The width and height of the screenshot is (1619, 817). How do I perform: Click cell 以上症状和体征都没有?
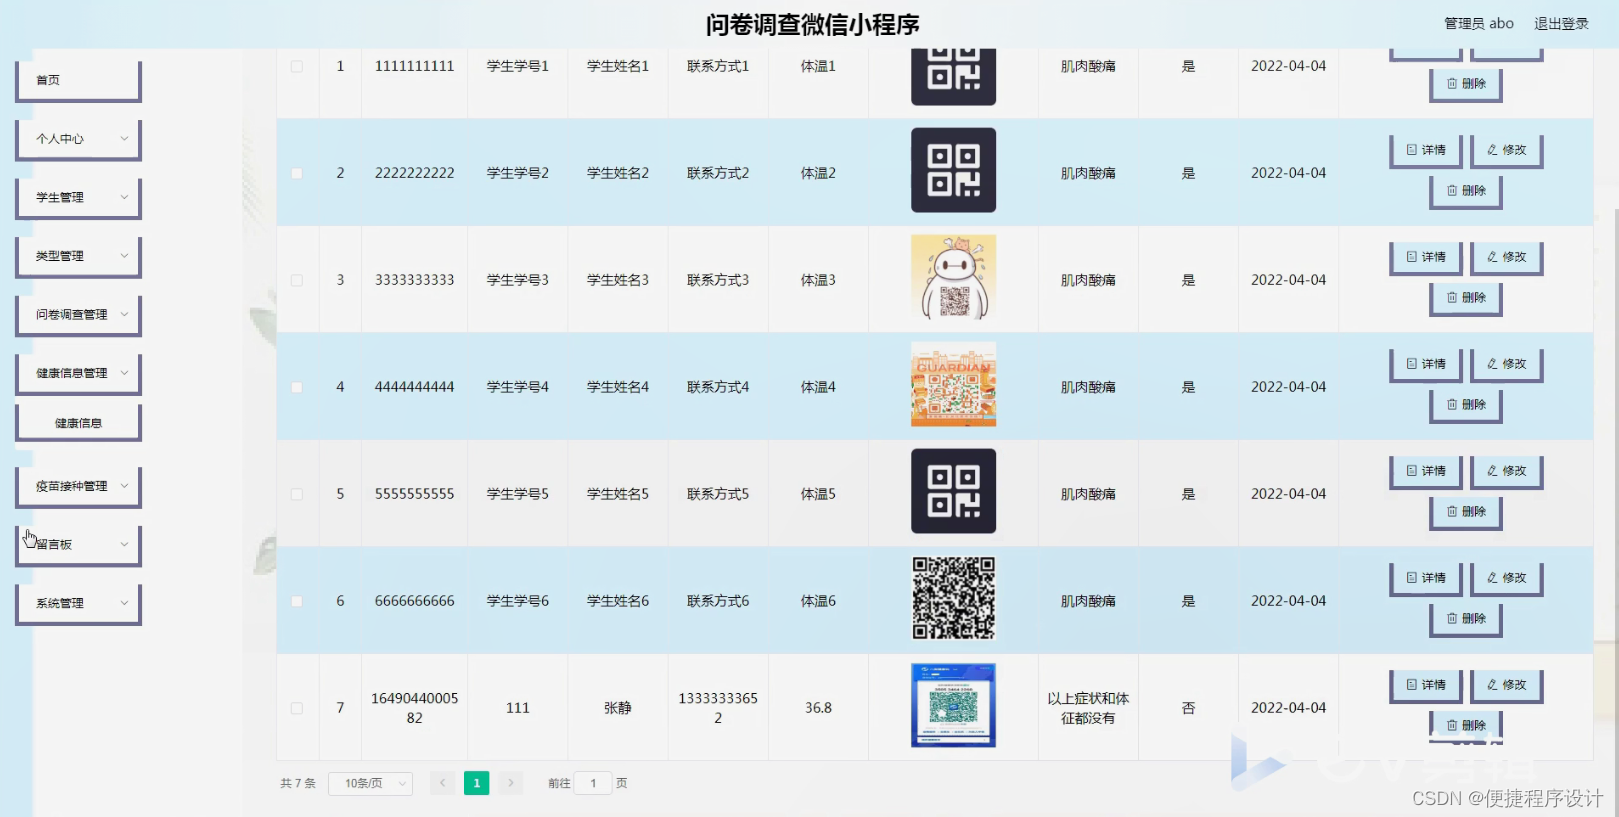click(x=1088, y=708)
